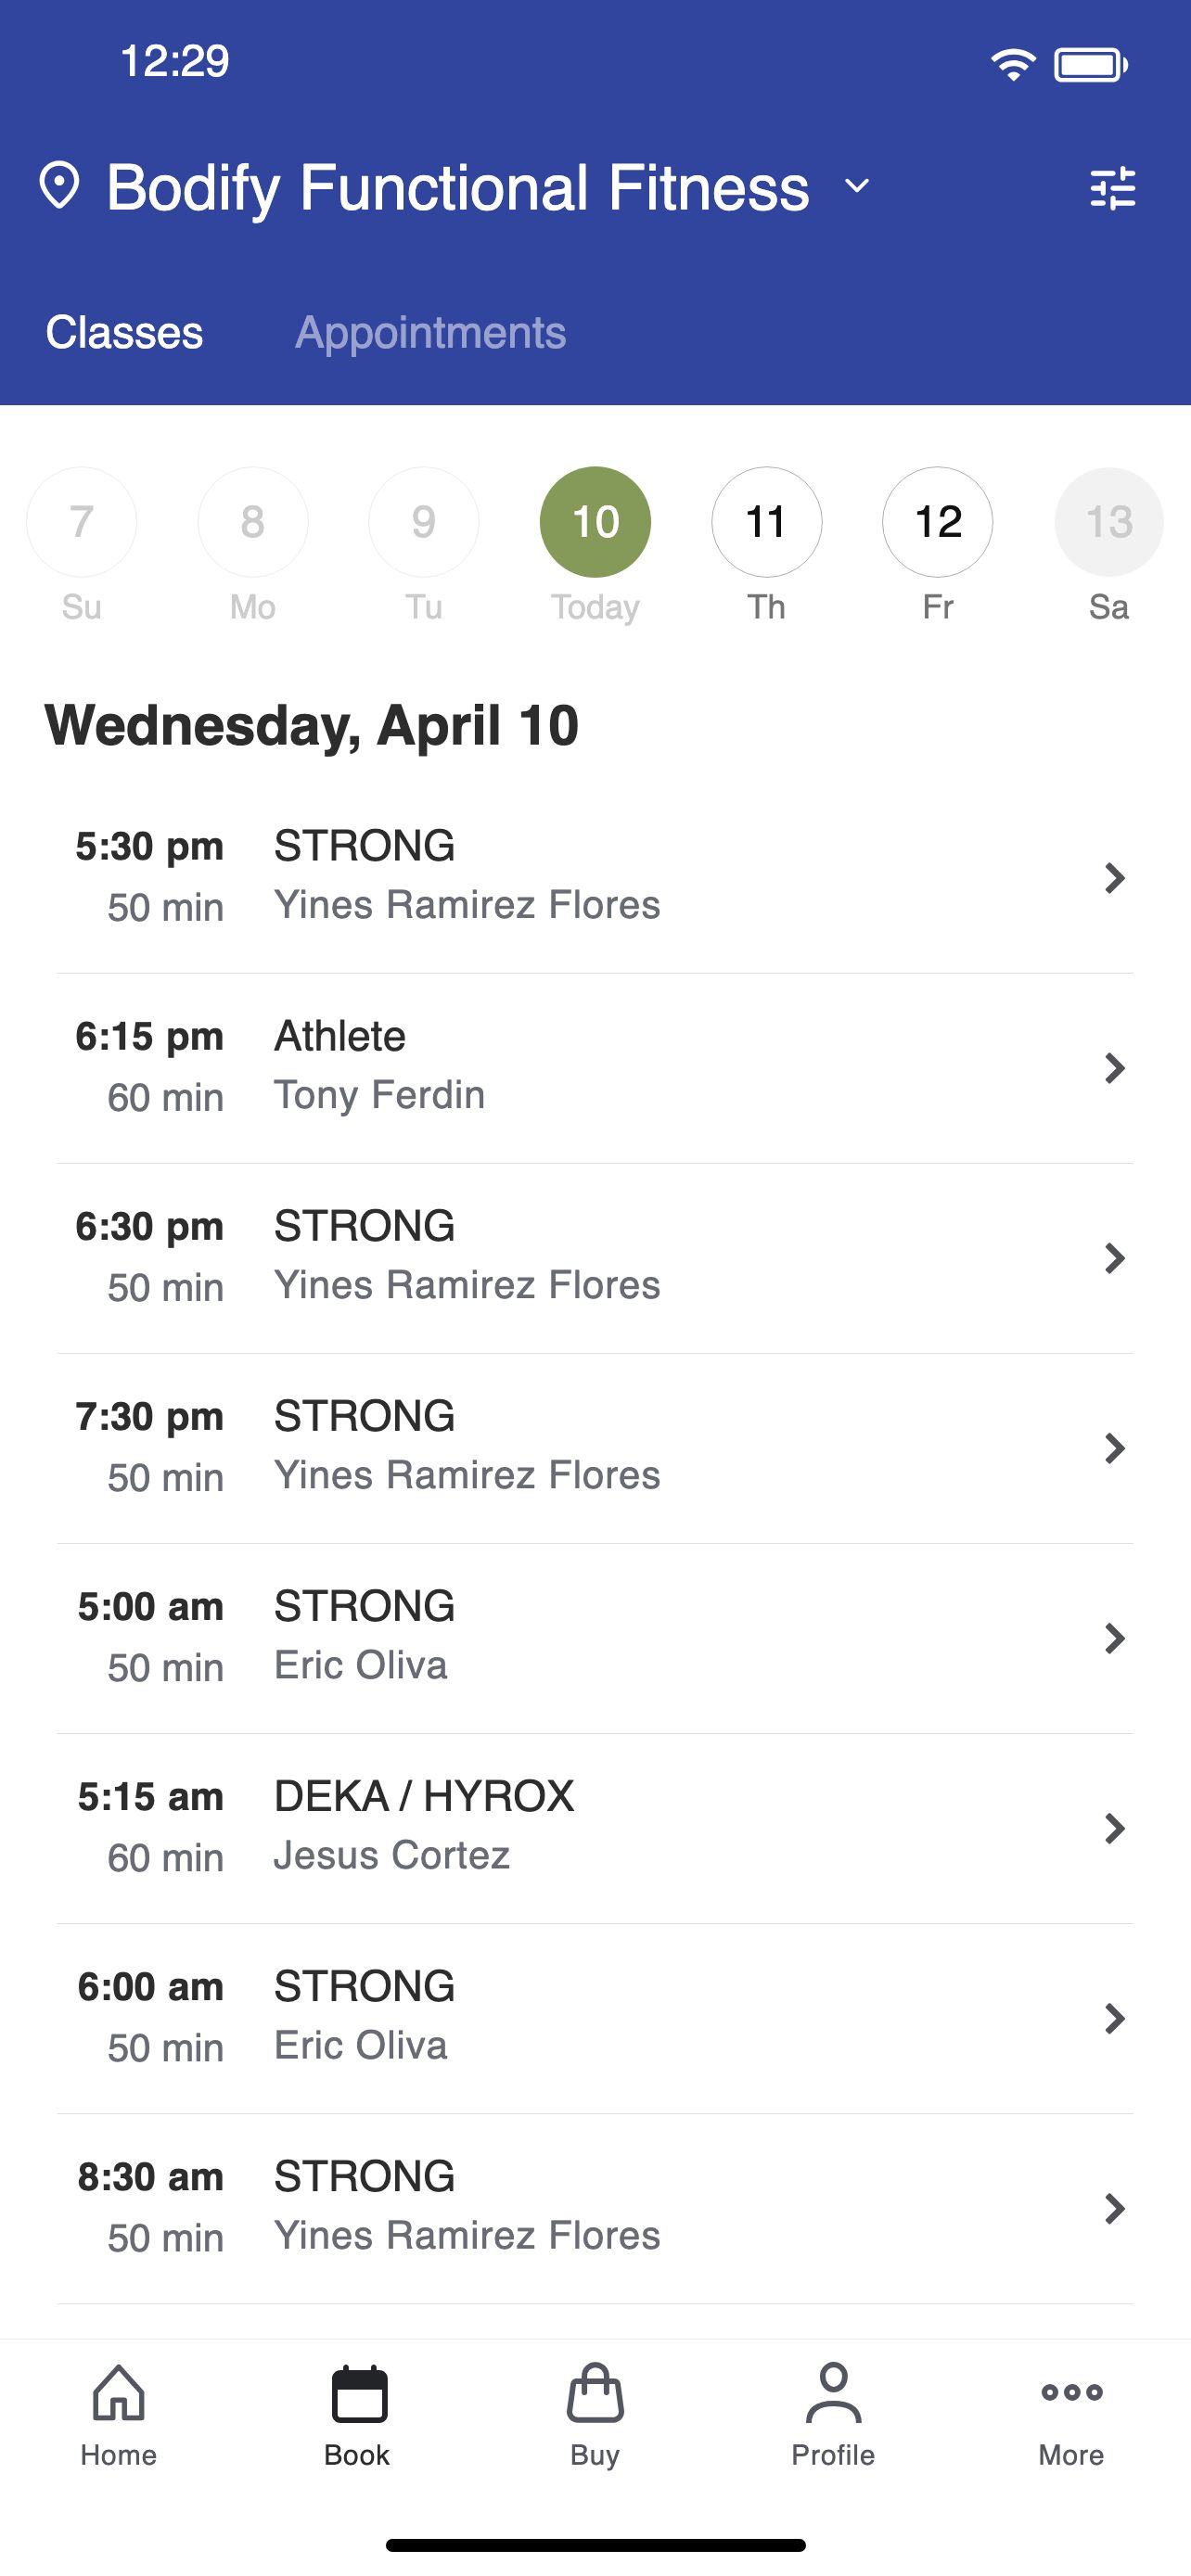Image resolution: width=1191 pixels, height=2576 pixels.
Task: Select Friday the 12th date
Action: click(x=937, y=522)
